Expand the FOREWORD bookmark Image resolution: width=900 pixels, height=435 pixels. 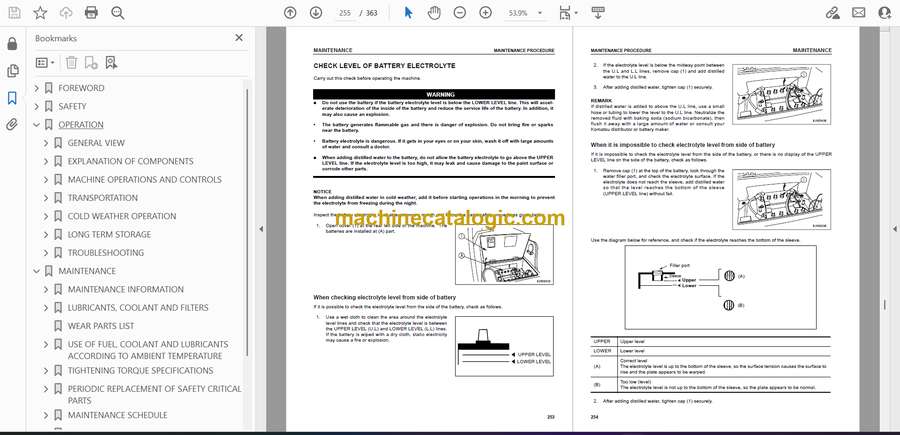[x=37, y=88]
